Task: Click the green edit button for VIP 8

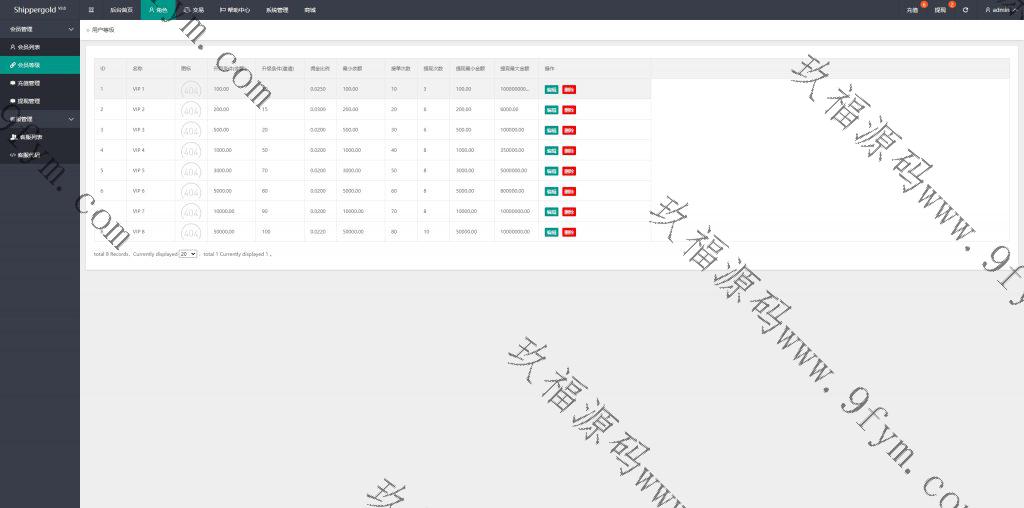Action: 551,232
